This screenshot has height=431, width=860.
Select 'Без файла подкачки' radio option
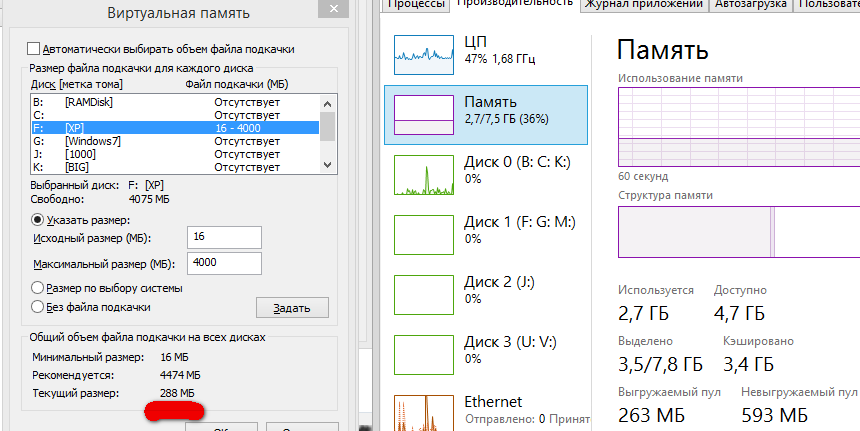point(38,307)
